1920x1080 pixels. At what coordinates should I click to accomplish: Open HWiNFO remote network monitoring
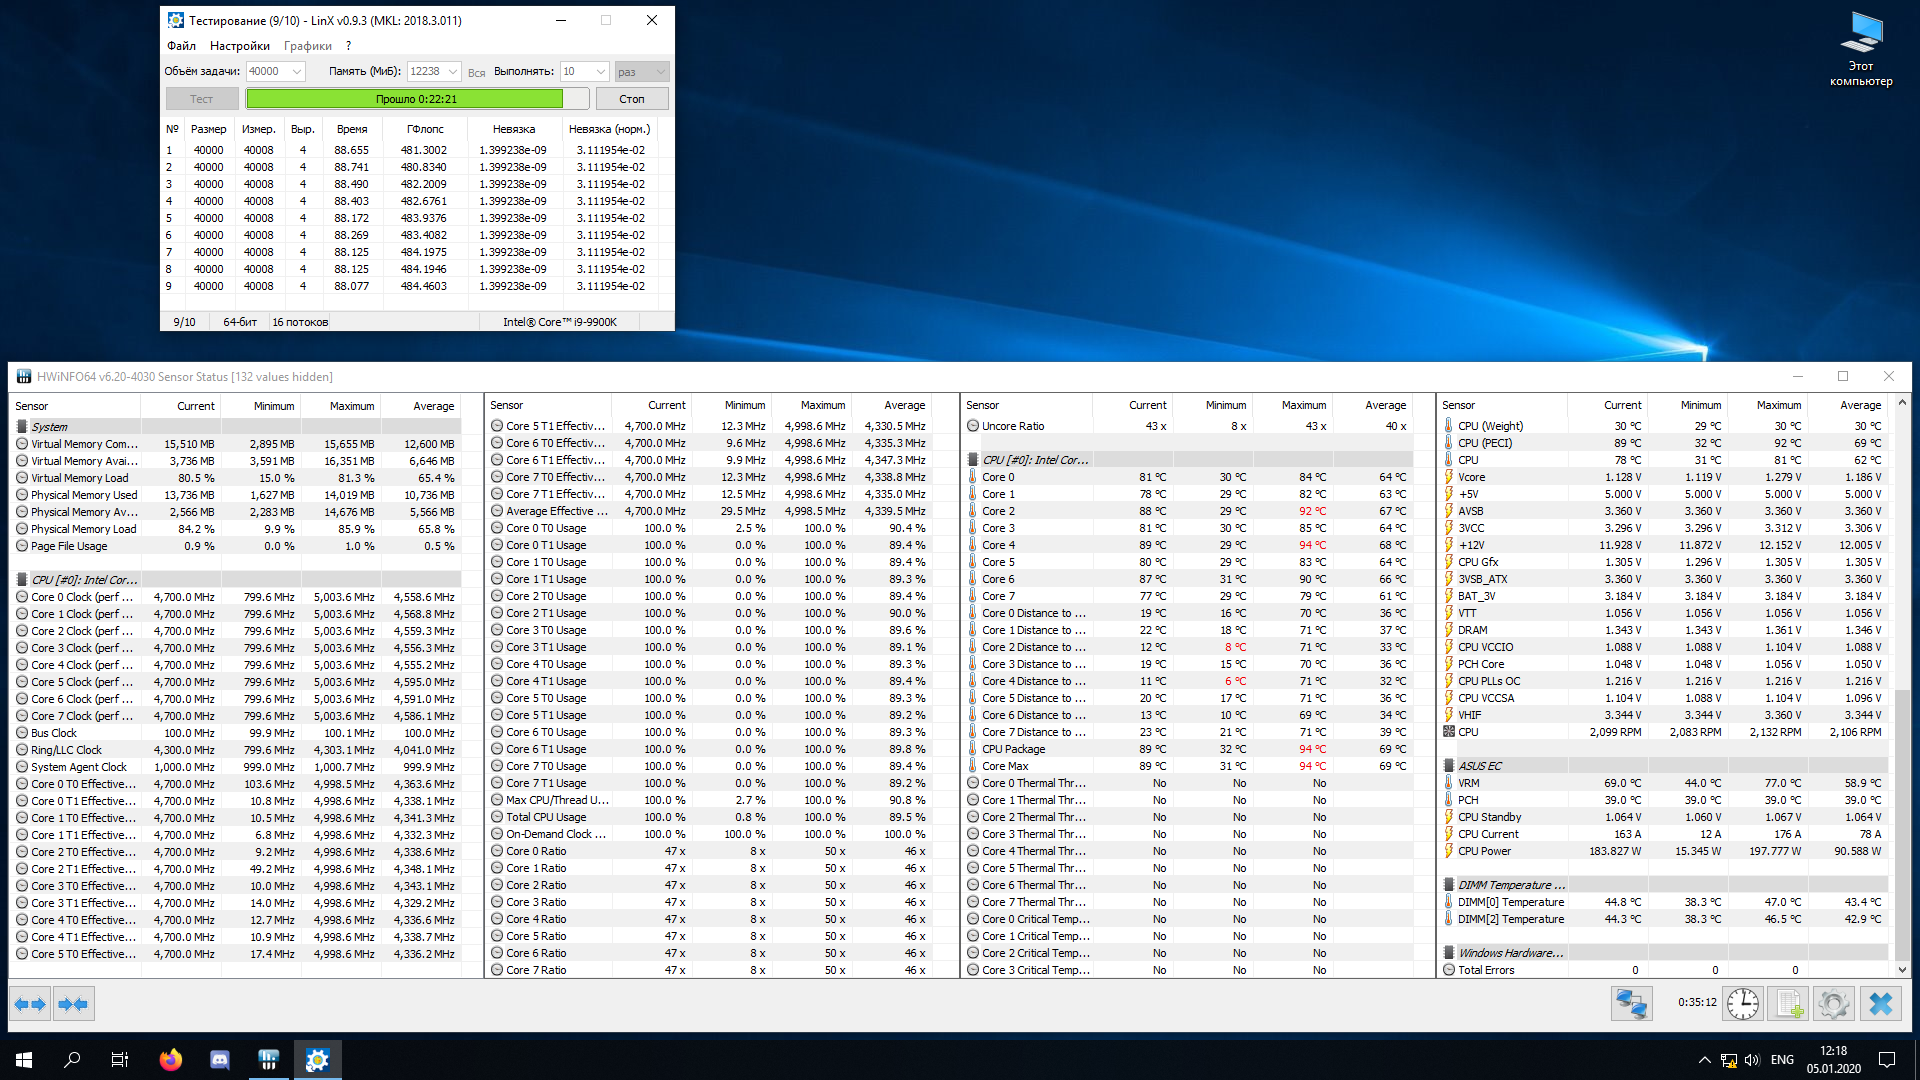(1631, 1003)
